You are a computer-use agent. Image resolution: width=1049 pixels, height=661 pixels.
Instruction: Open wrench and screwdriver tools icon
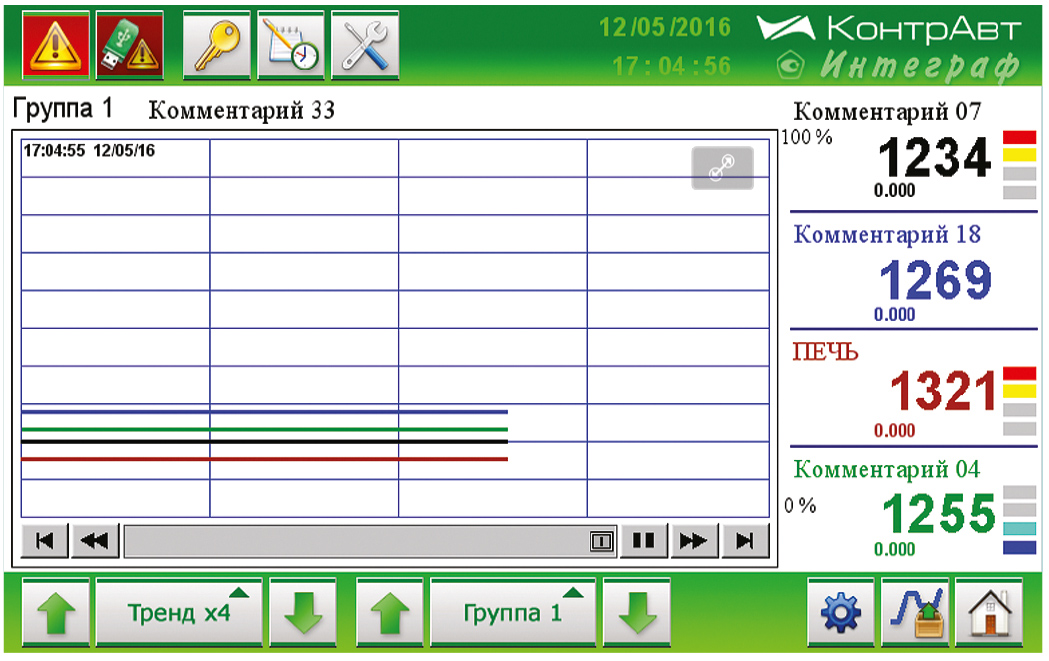364,46
